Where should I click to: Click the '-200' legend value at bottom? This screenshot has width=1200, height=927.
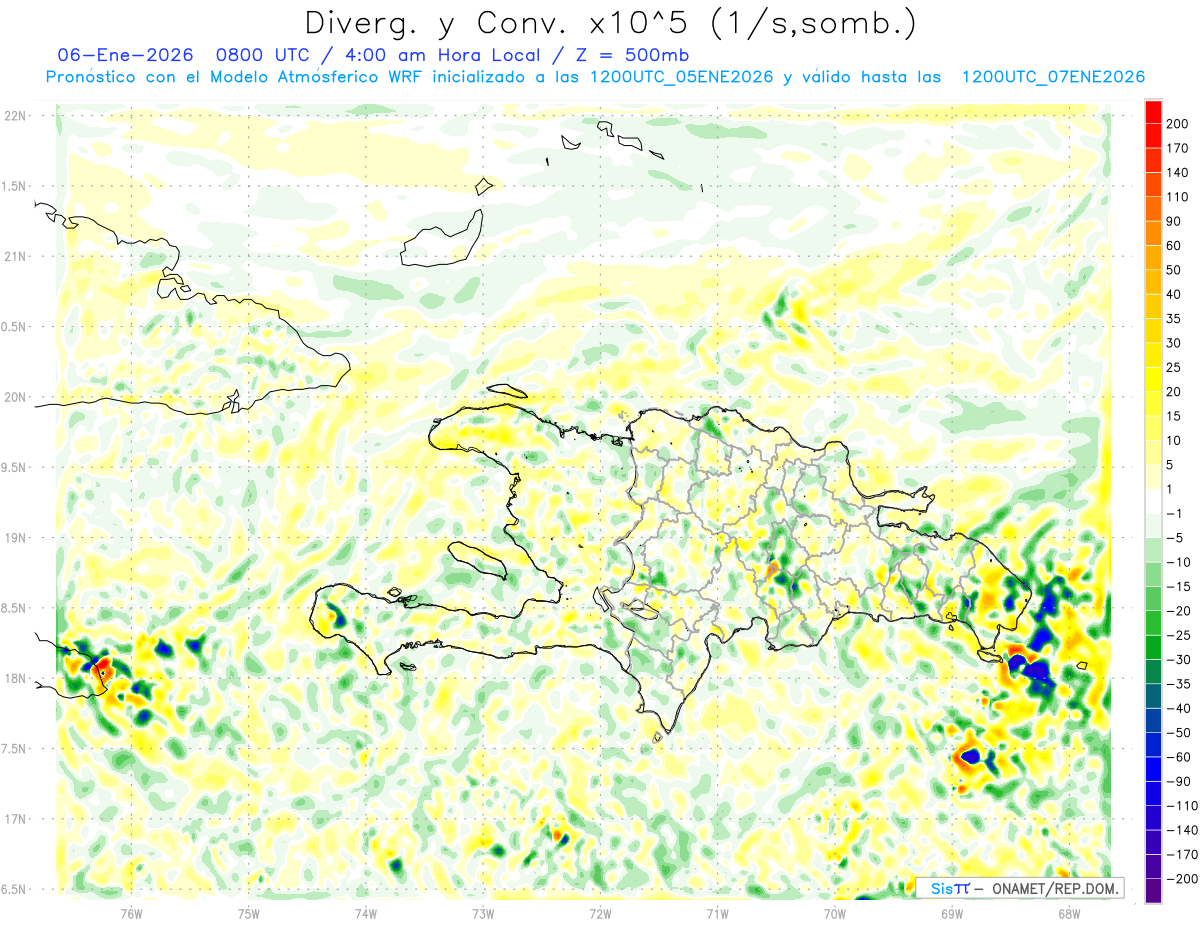(1183, 879)
